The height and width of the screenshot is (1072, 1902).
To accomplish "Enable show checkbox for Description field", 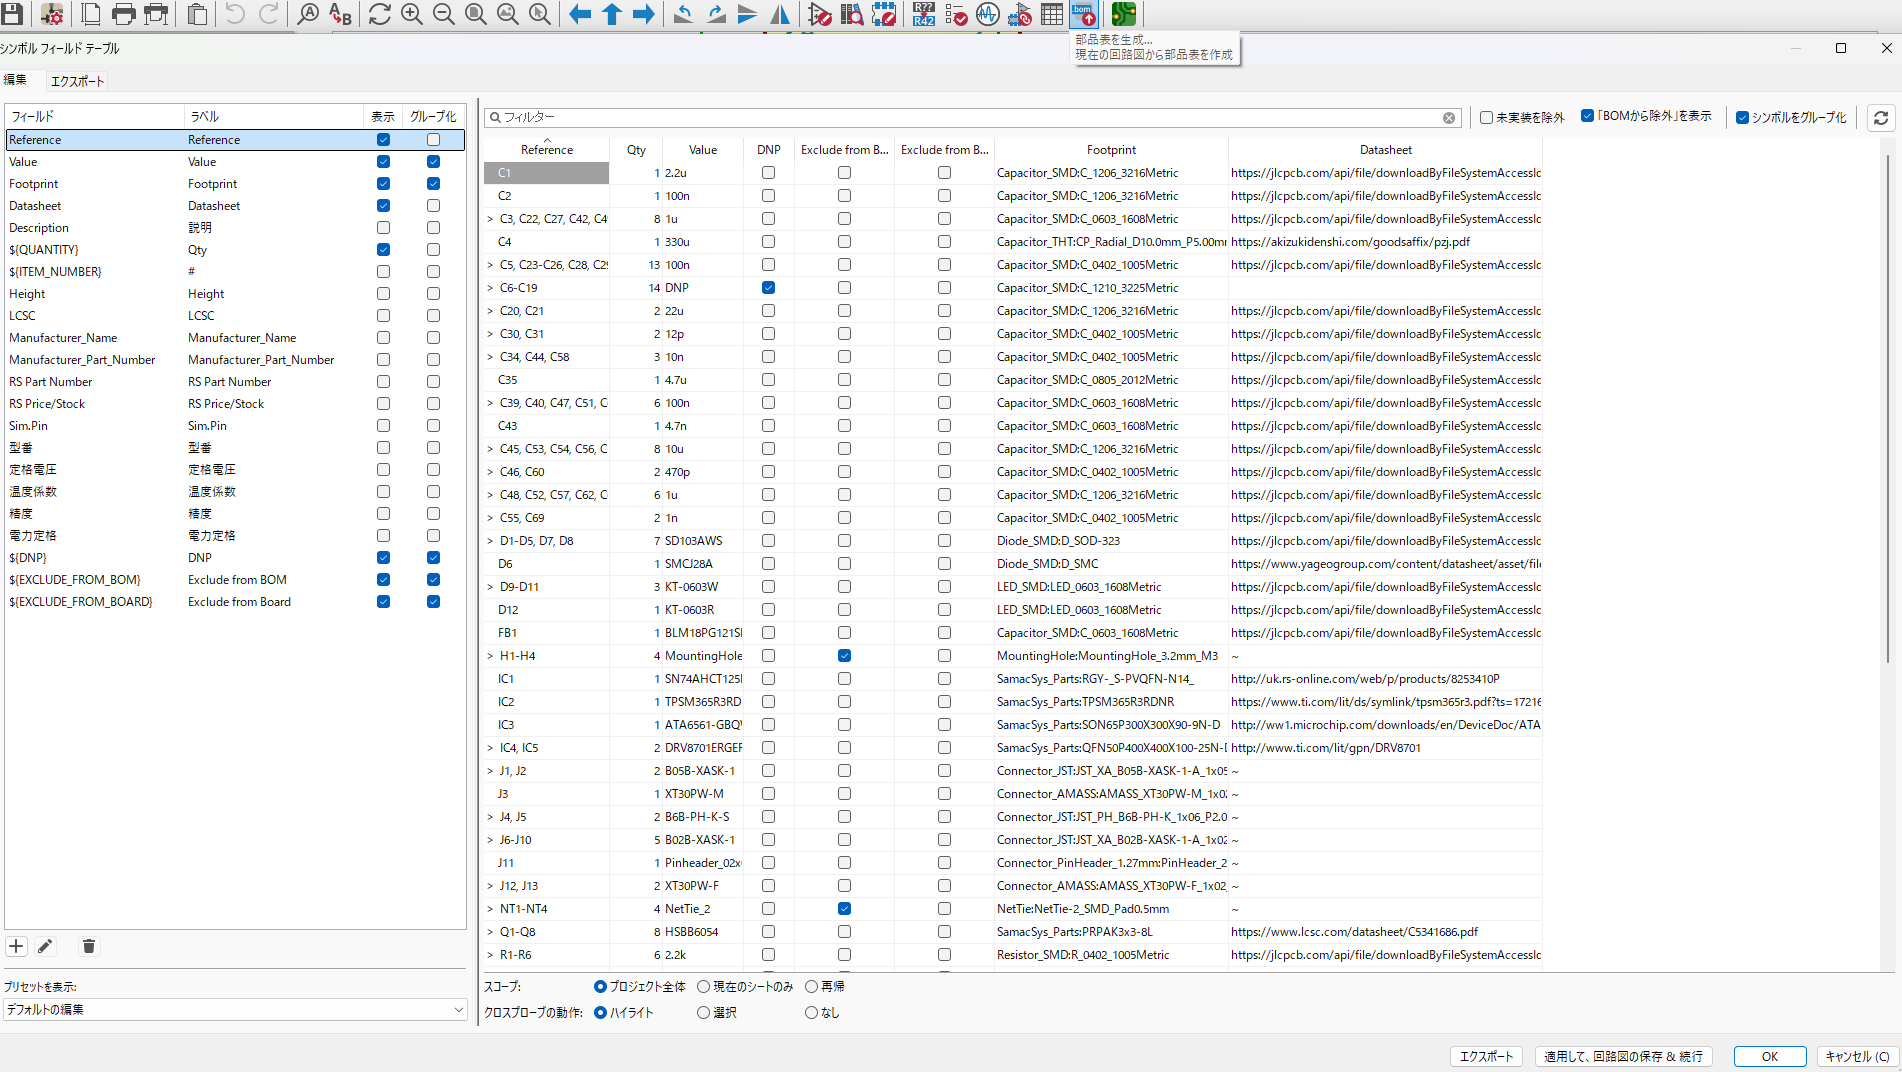I will point(383,228).
